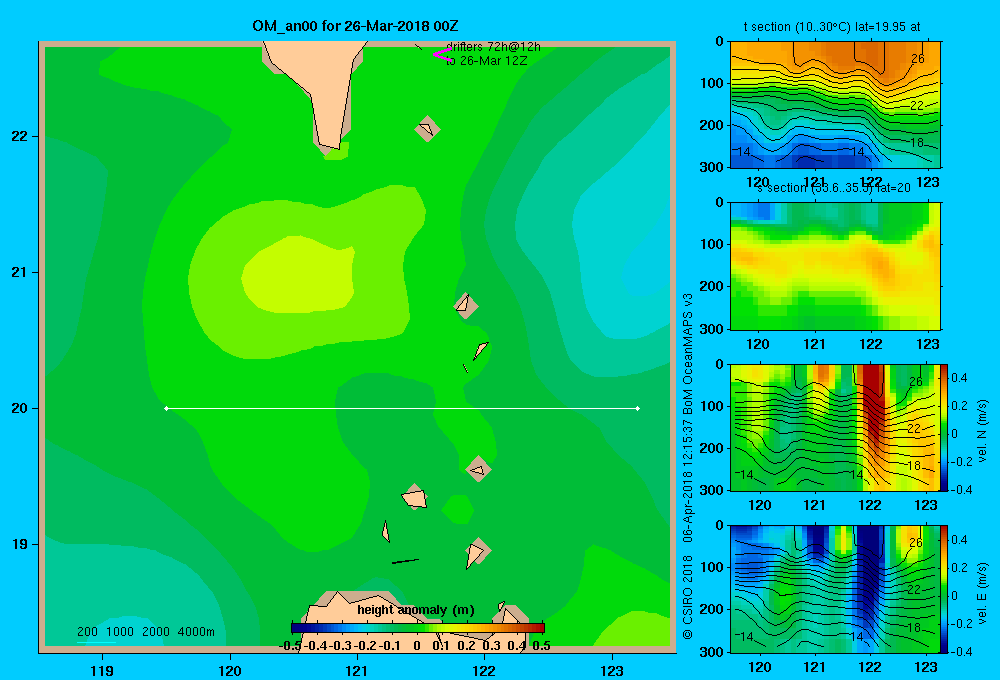
Task: Select the right endpoint of the white transect line
Action: pyautogui.click(x=638, y=408)
